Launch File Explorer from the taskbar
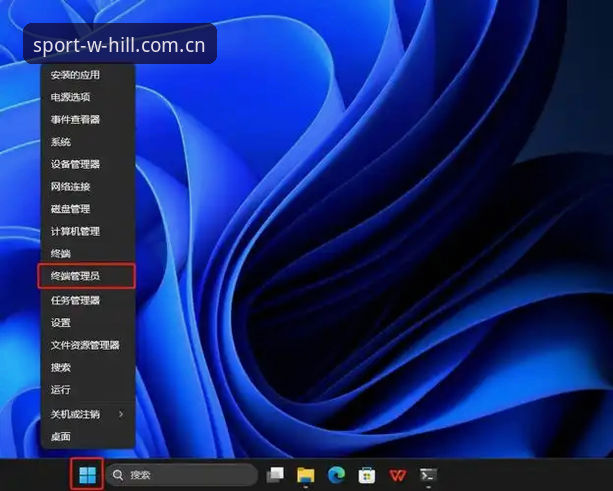The height and width of the screenshot is (491, 613). (x=306, y=475)
